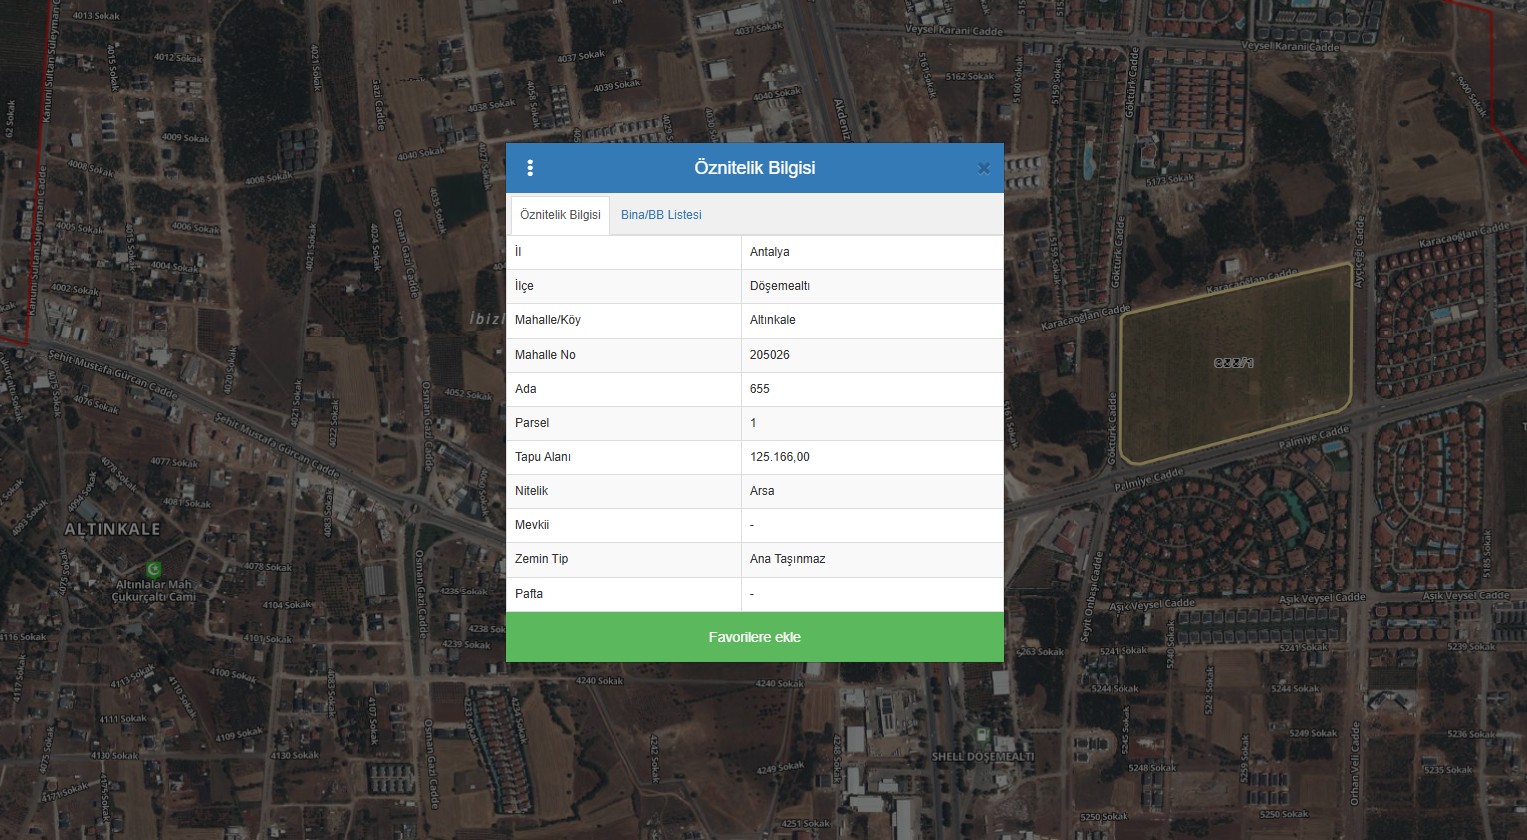Viewport: 1527px width, 840px height.
Task: Open the three-dot options menu
Action: 530,168
